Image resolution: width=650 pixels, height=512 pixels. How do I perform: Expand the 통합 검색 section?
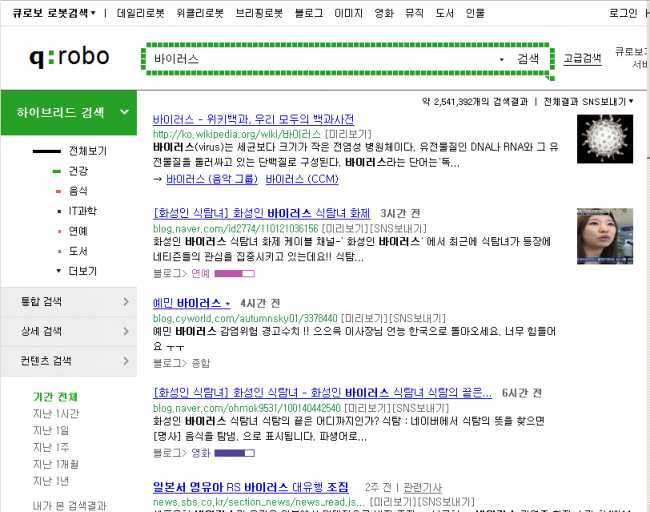(x=69, y=302)
